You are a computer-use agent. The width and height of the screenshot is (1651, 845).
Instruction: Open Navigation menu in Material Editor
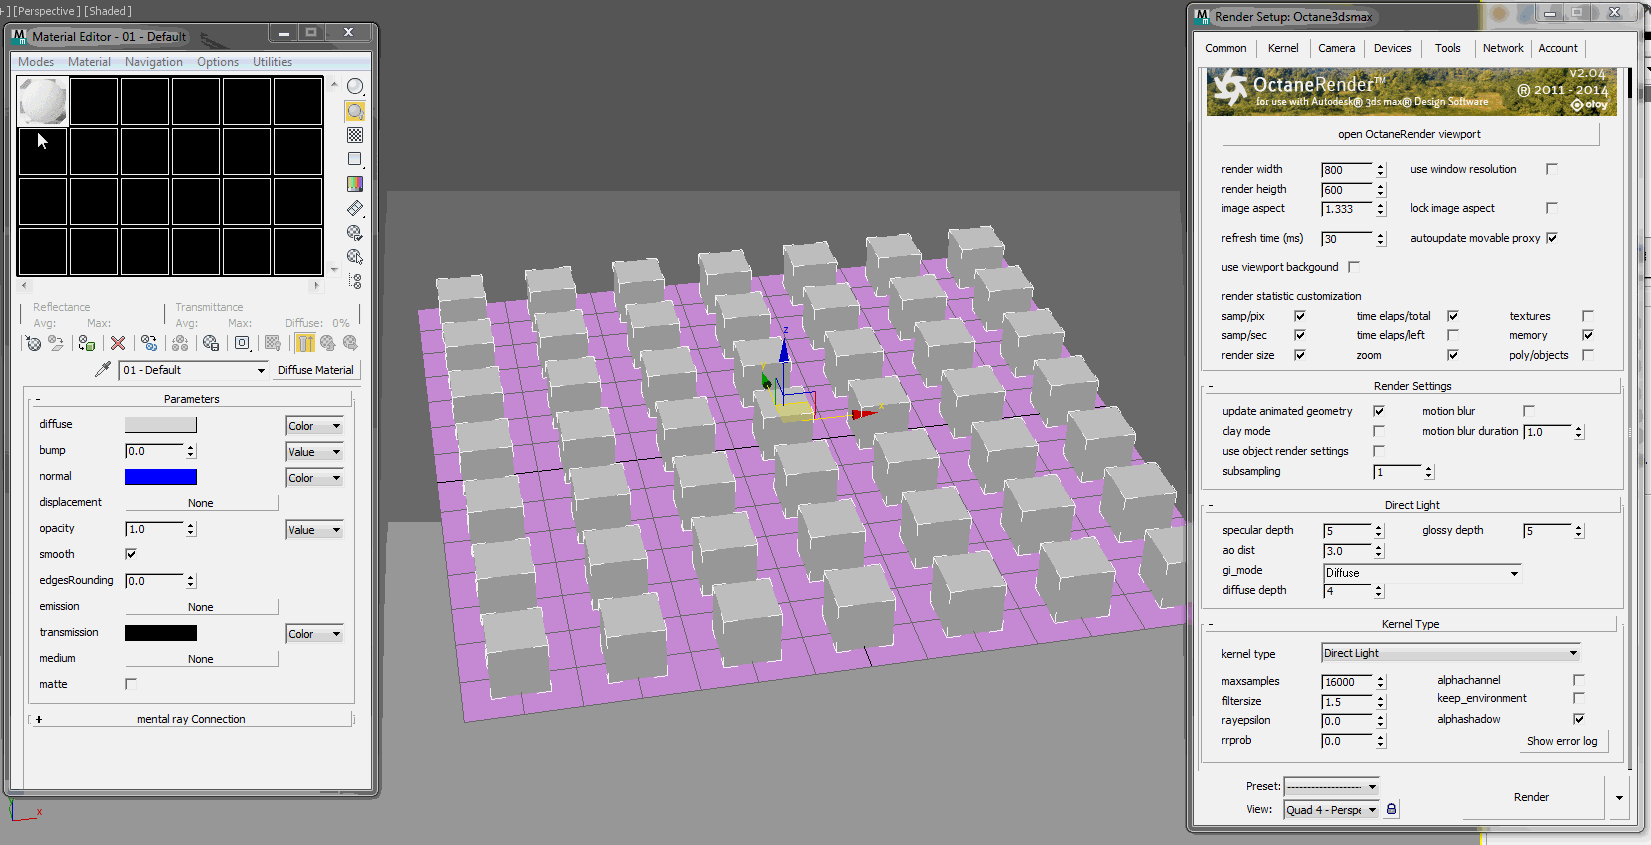tap(154, 62)
